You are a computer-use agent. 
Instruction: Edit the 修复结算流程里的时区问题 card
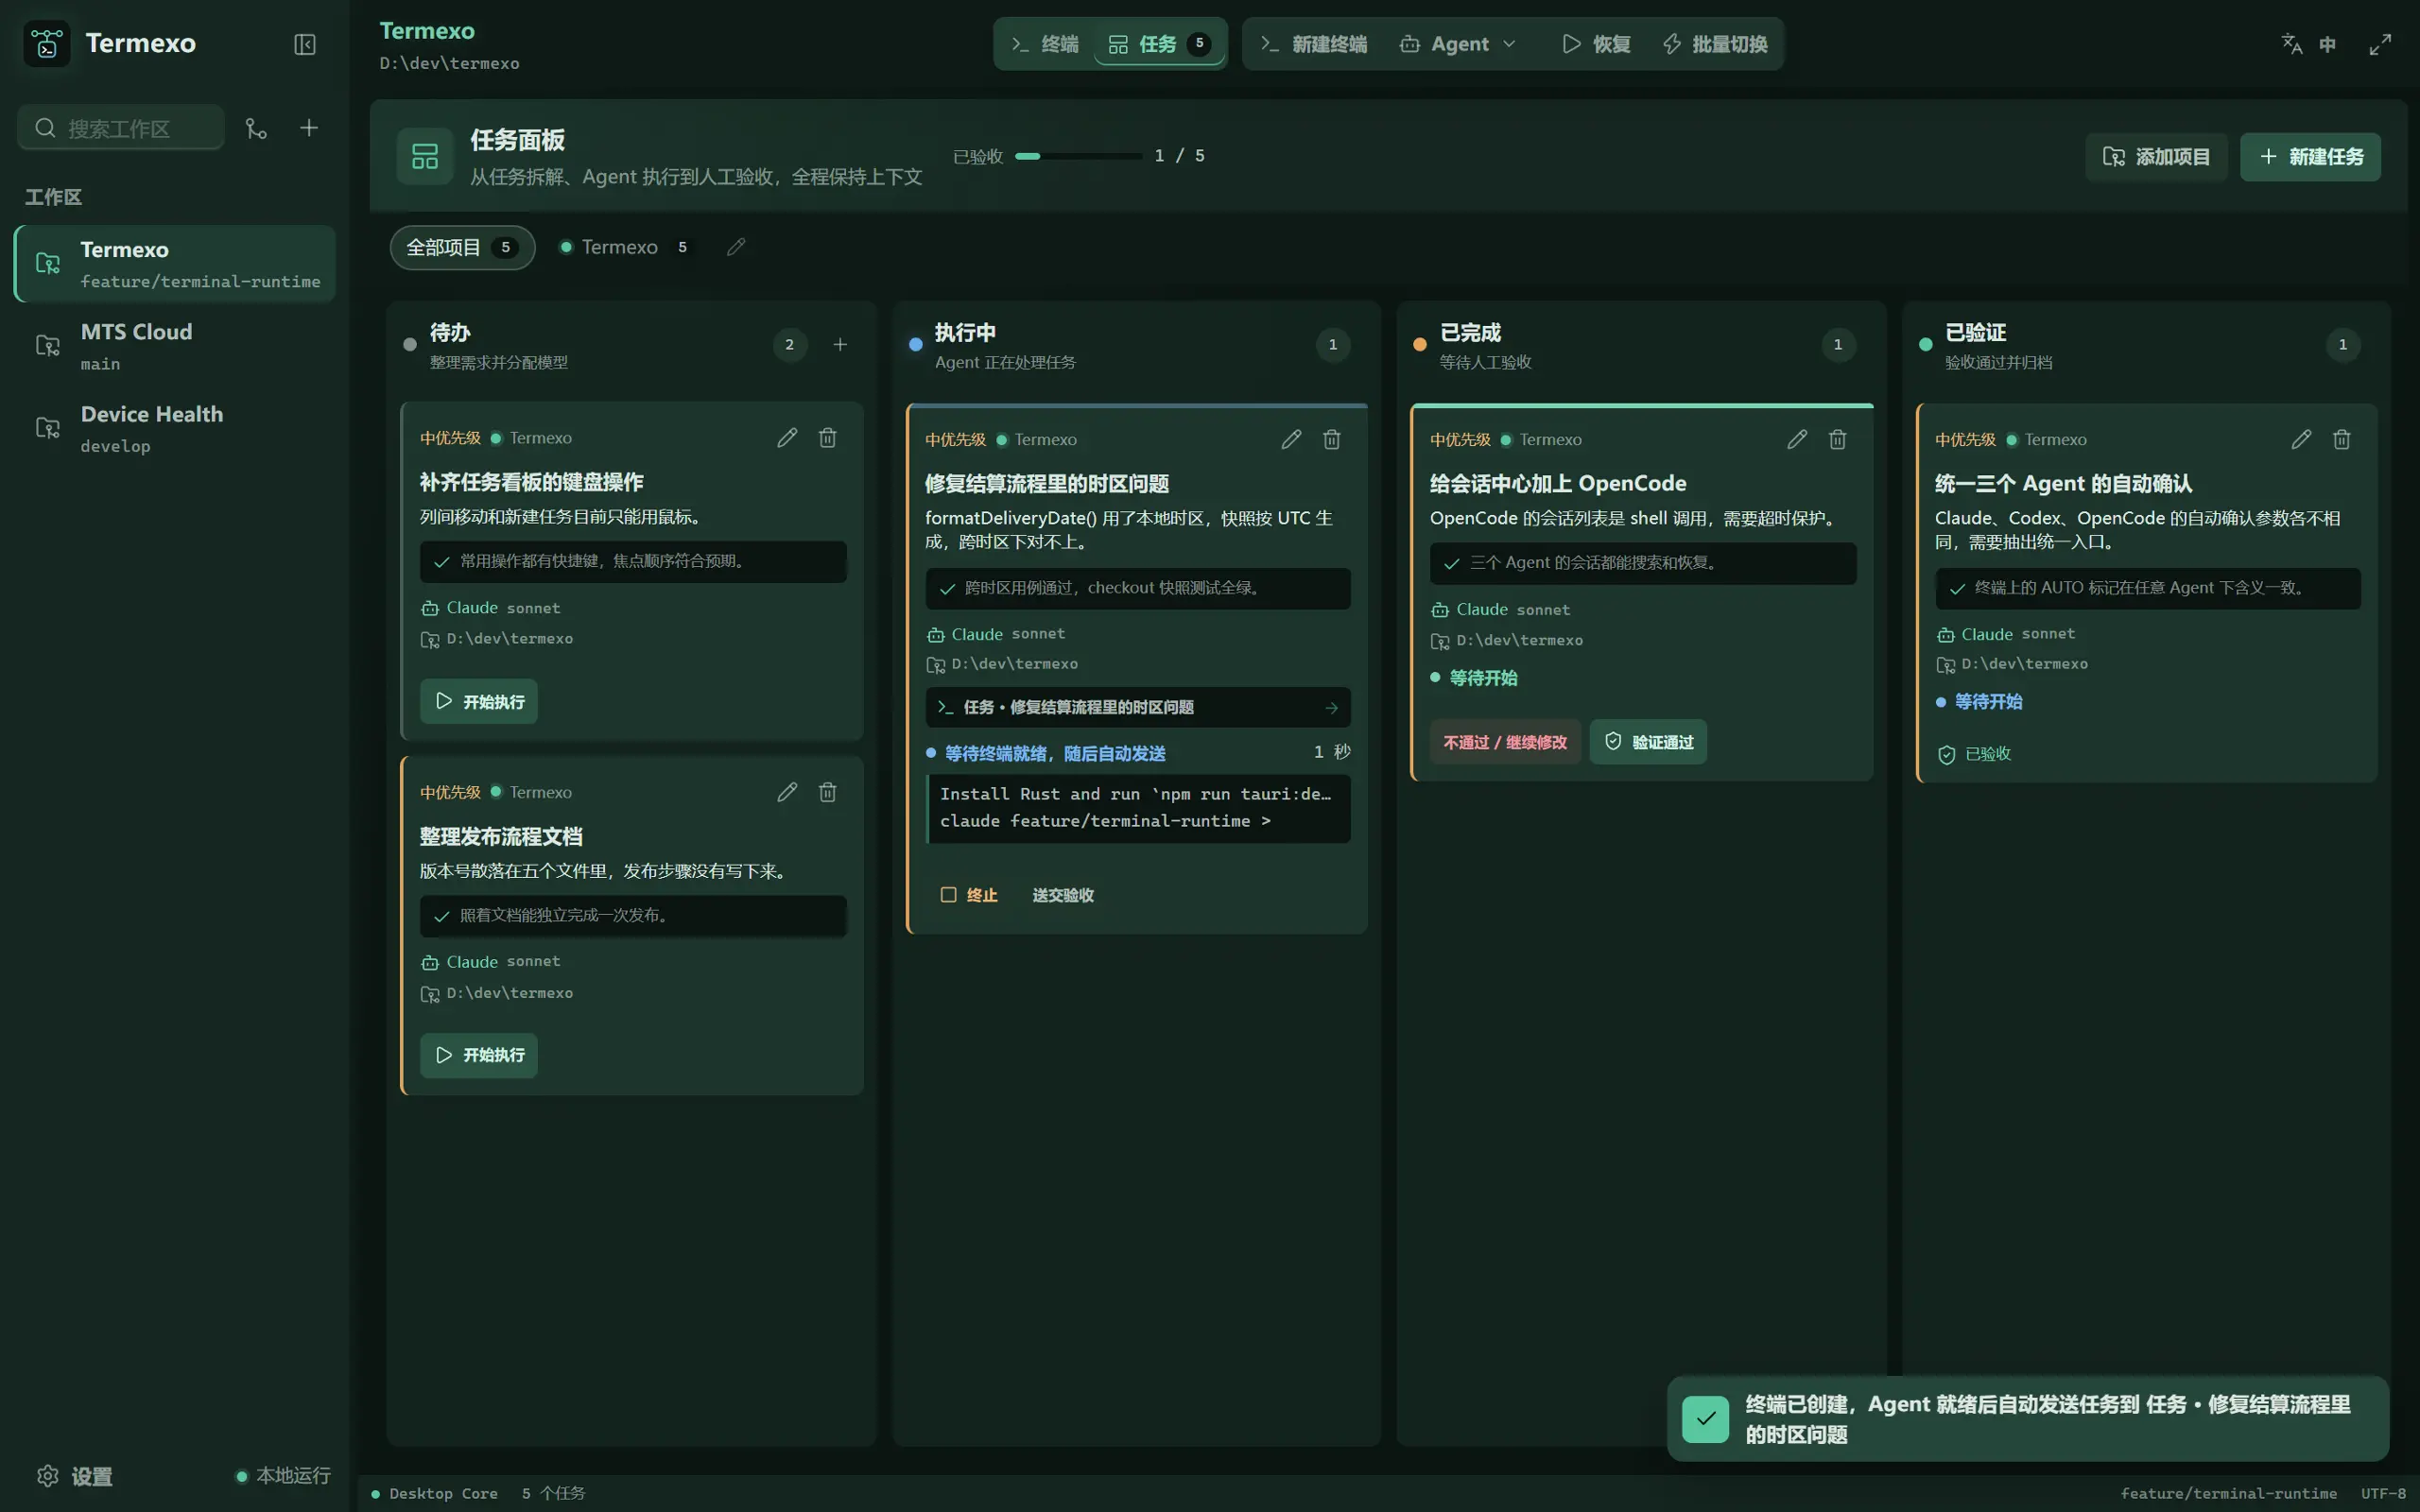coord(1291,439)
